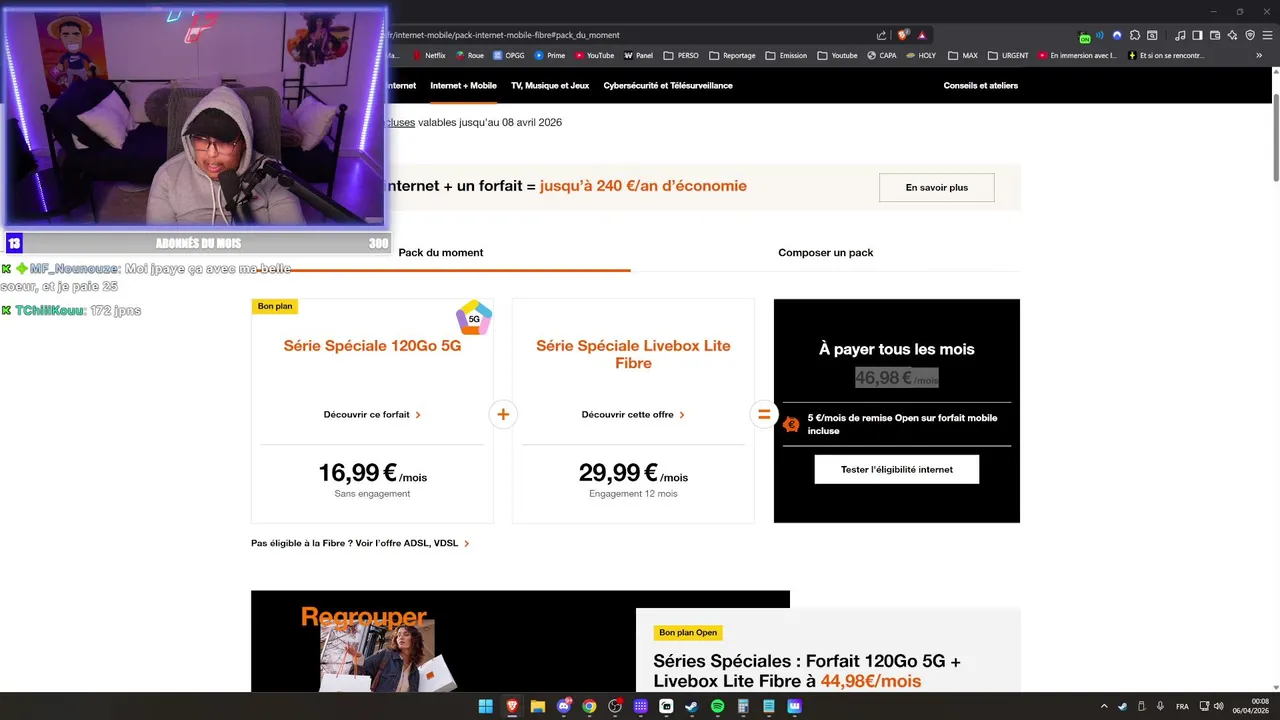
Task: Click the Bon plan Open yellow badge
Action: (x=688, y=632)
